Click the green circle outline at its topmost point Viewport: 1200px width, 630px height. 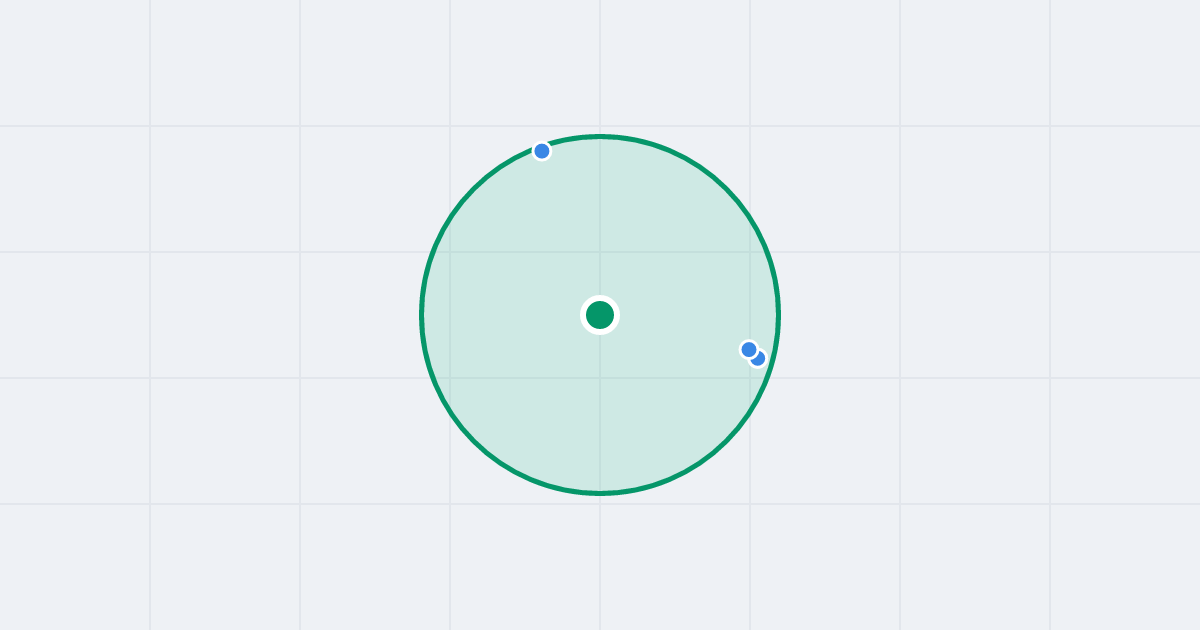600,136
